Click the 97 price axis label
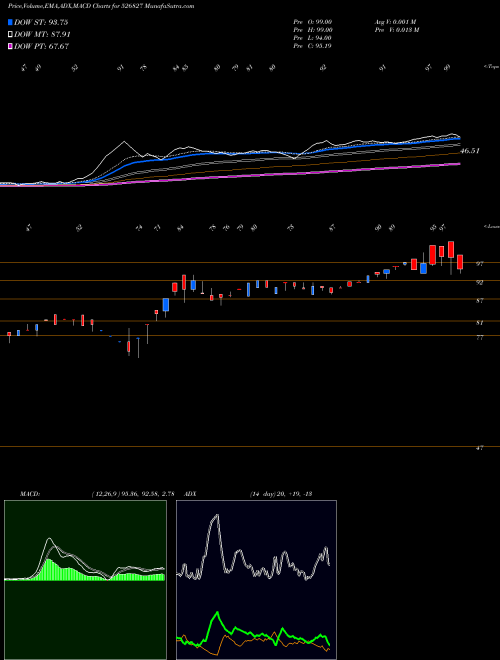Screen dimensions: 500x660 [x=479, y=264]
